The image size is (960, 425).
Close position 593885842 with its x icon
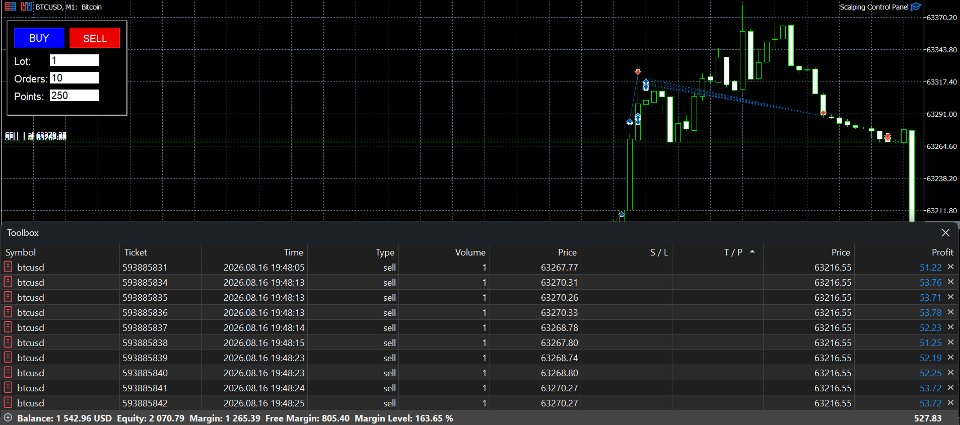[x=950, y=402]
